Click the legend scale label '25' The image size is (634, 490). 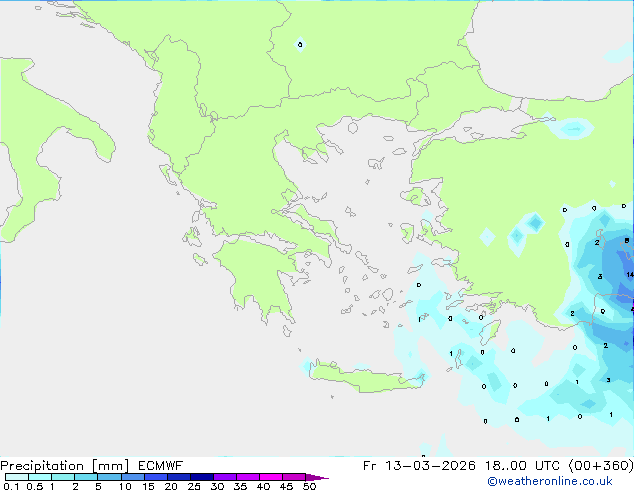pyautogui.click(x=194, y=486)
